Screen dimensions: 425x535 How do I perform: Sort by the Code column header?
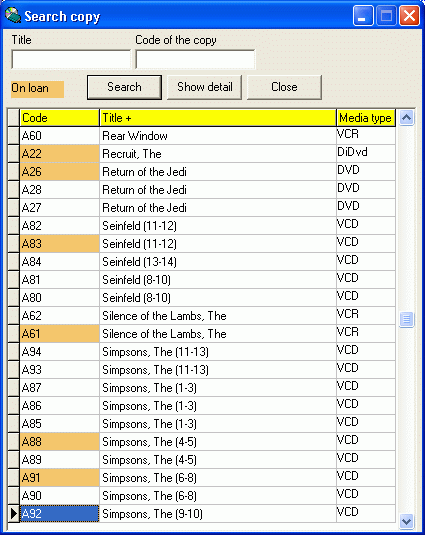point(59,118)
